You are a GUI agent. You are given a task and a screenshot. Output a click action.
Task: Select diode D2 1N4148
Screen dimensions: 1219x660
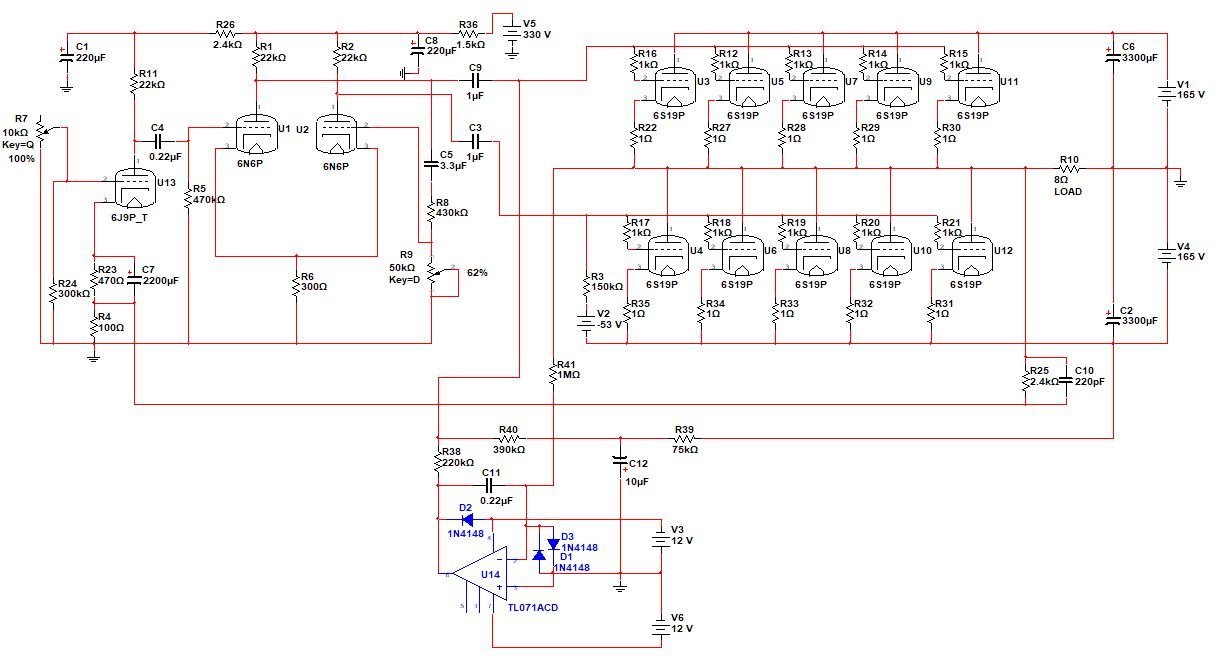(x=467, y=519)
